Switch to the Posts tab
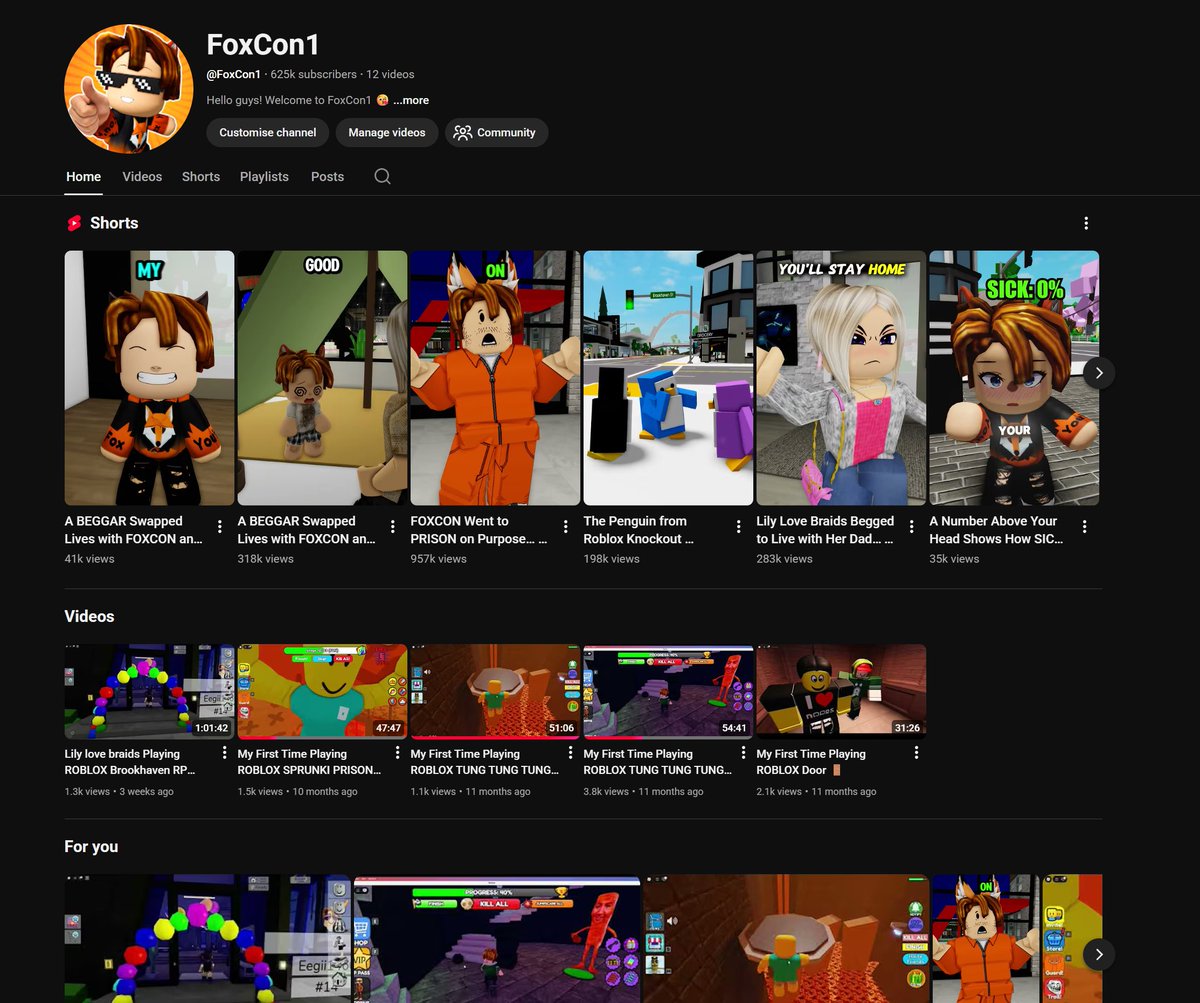The image size is (1200, 1003). [327, 176]
